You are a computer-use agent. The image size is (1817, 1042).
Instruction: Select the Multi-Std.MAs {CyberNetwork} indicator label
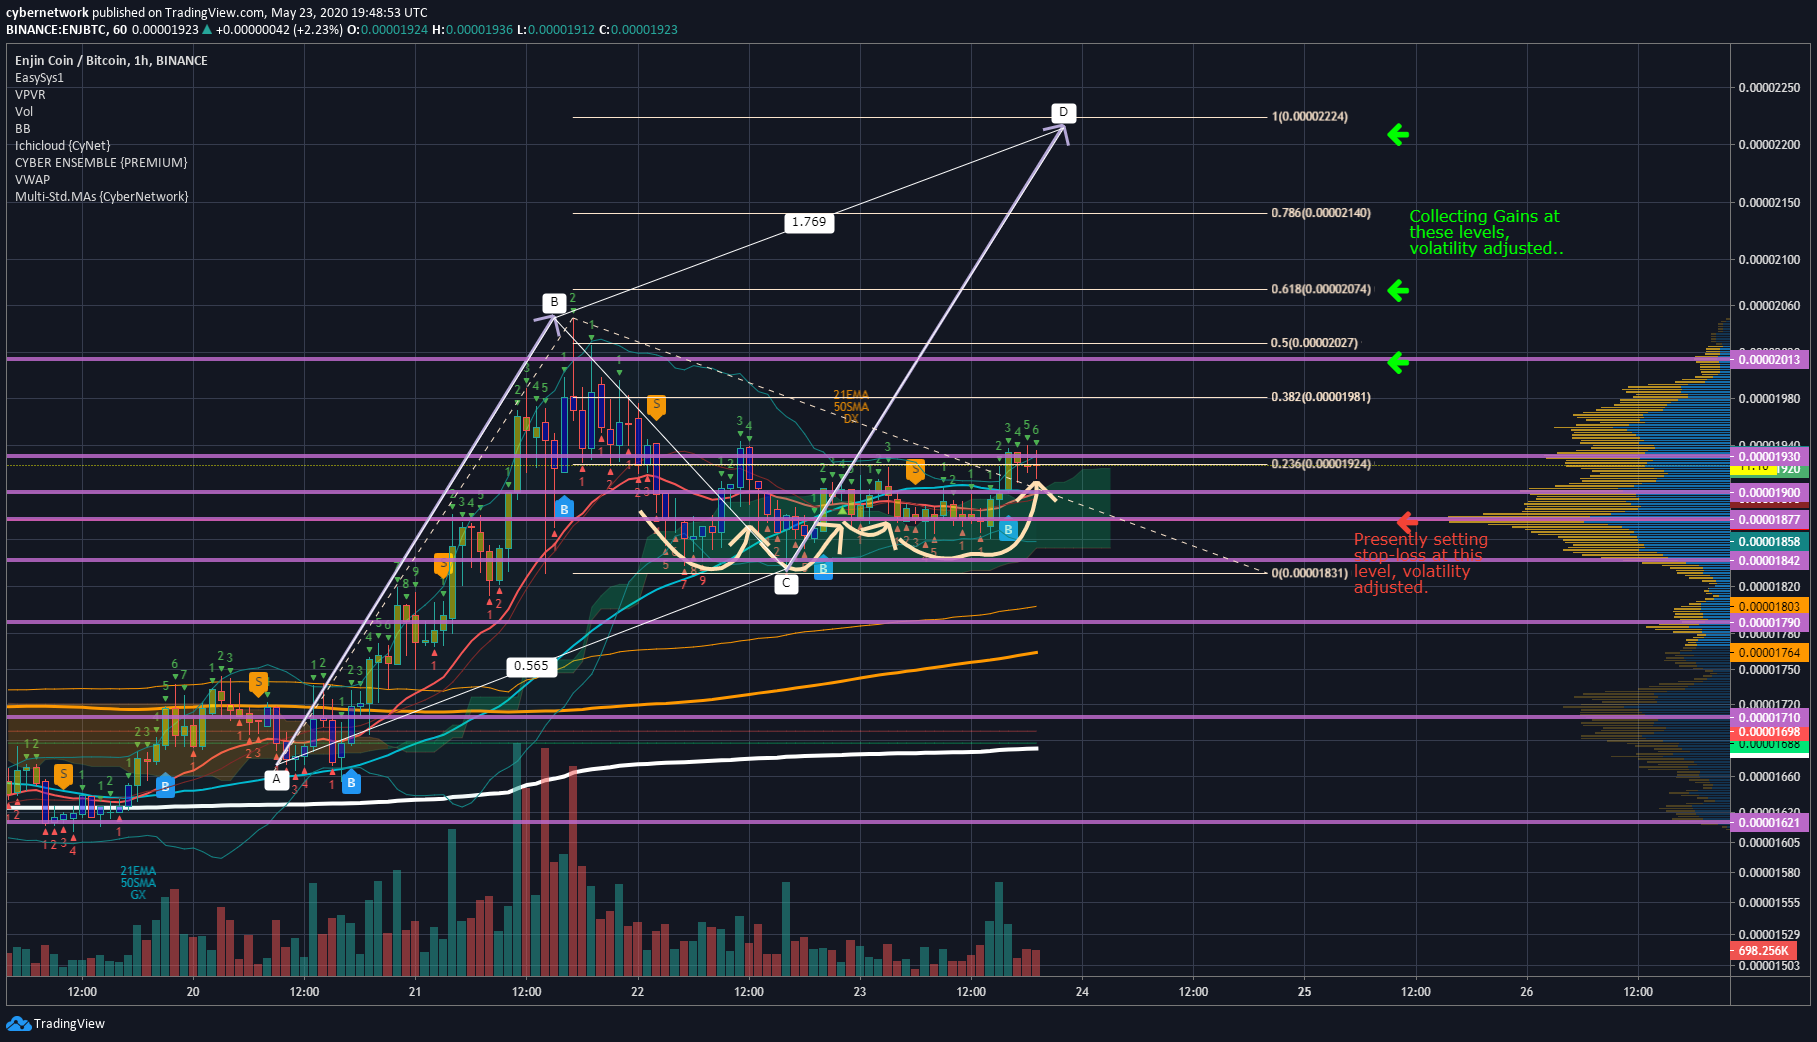[101, 197]
